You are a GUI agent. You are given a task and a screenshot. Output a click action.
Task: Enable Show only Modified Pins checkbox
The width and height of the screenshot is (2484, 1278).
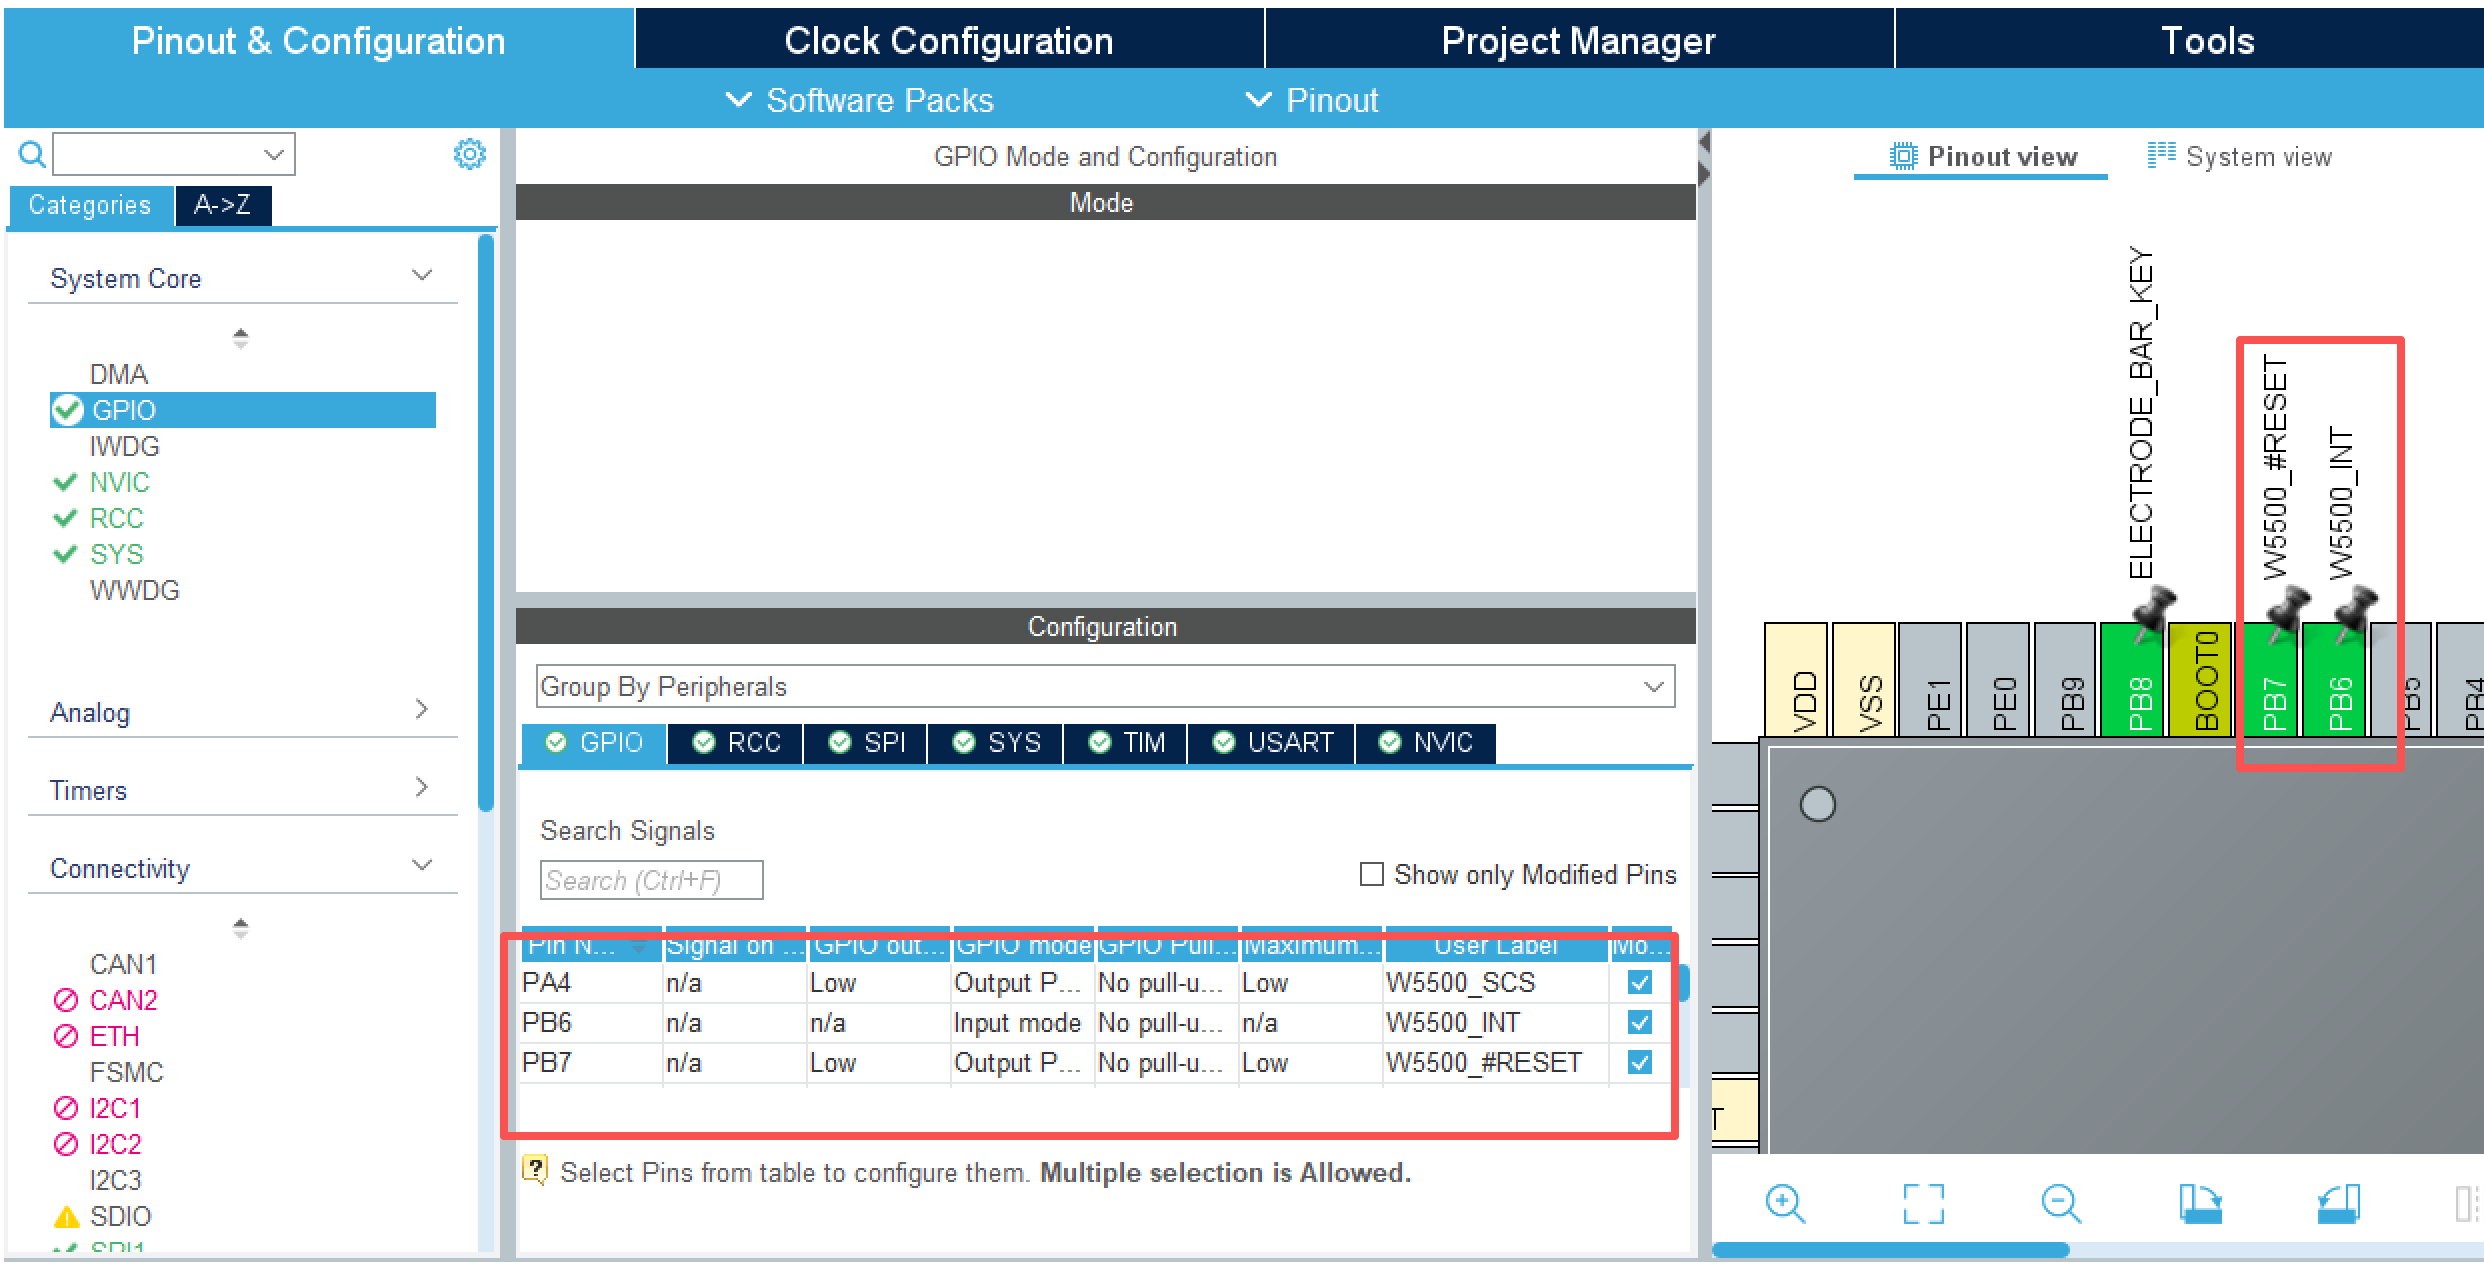point(1372,874)
